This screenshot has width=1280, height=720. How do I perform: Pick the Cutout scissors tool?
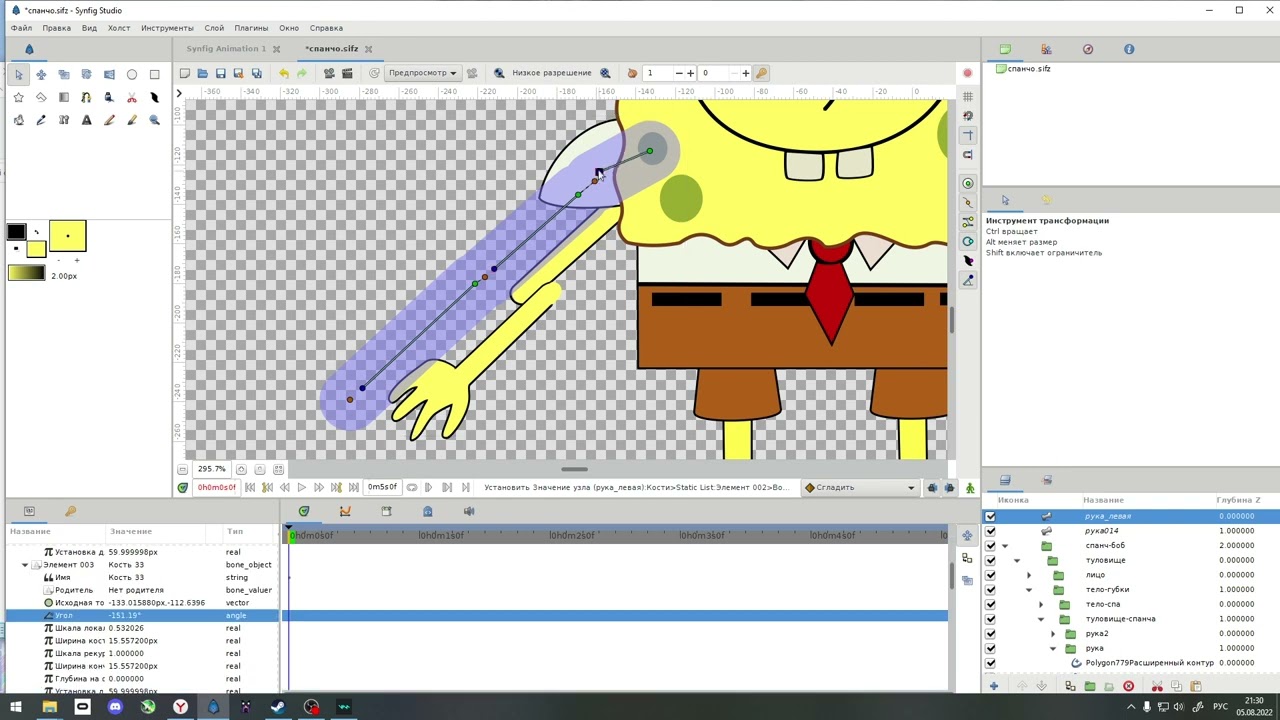pos(131,97)
